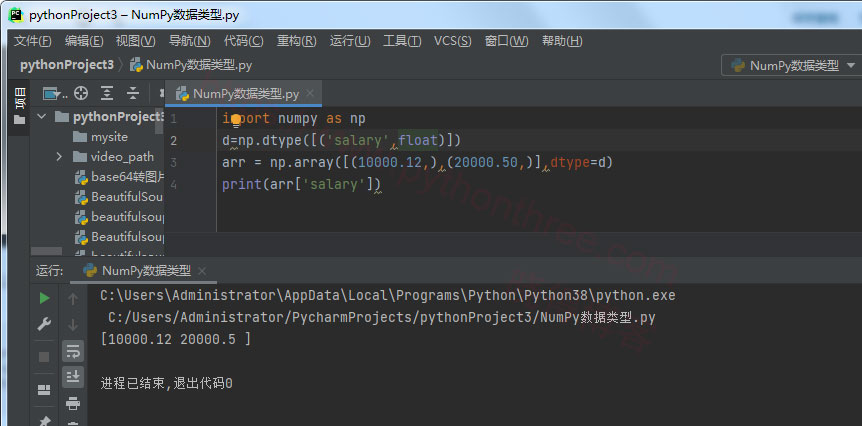The image size is (862, 426).
Task: Collapse the pythonProject3 root folder
Action: [41, 117]
